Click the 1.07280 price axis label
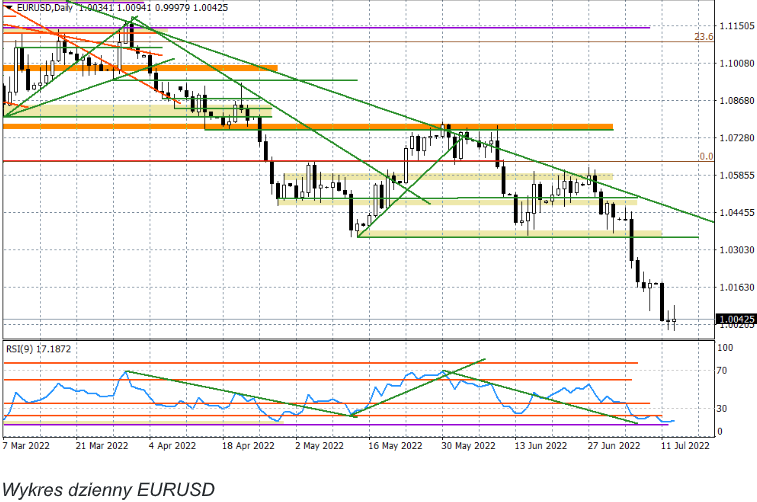Screen dimensions: 757x502 (735, 138)
